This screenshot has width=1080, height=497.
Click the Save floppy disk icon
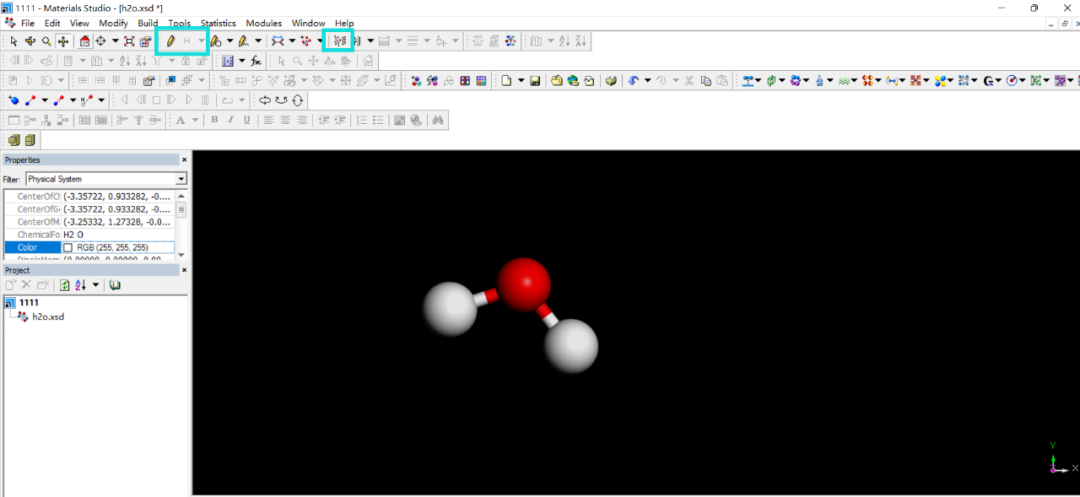(534, 81)
